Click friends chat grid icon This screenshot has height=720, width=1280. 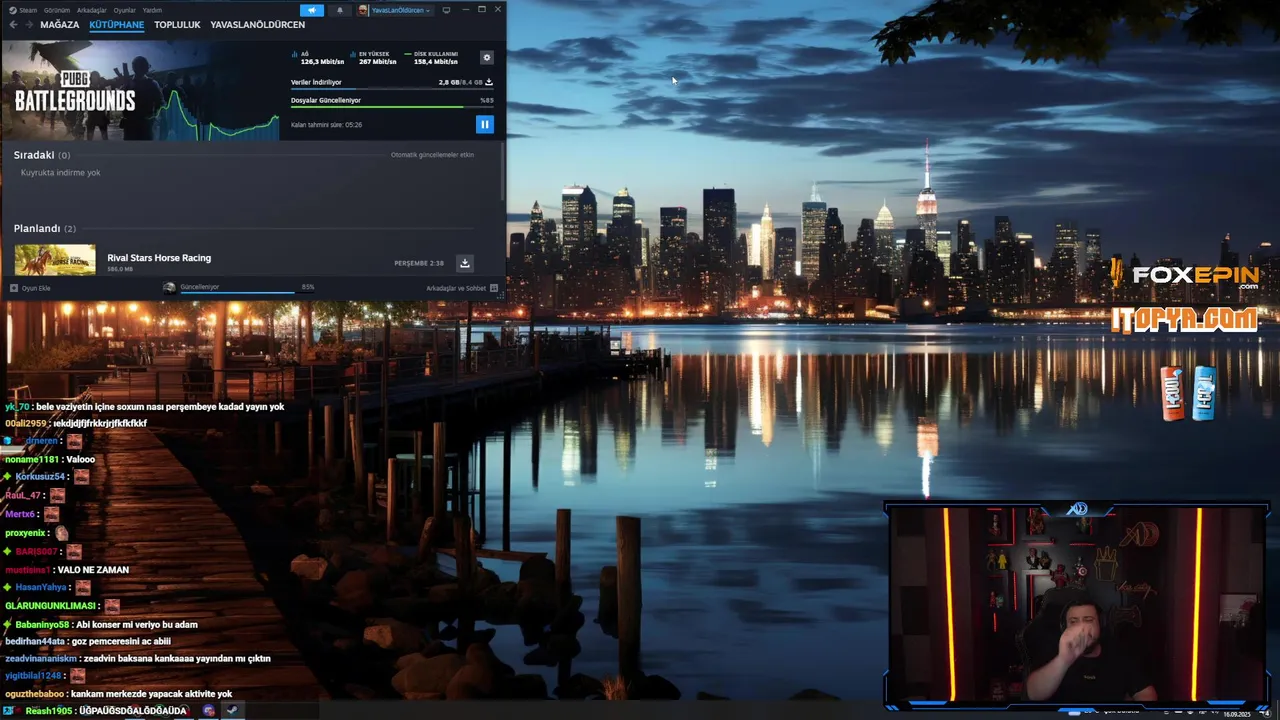494,288
